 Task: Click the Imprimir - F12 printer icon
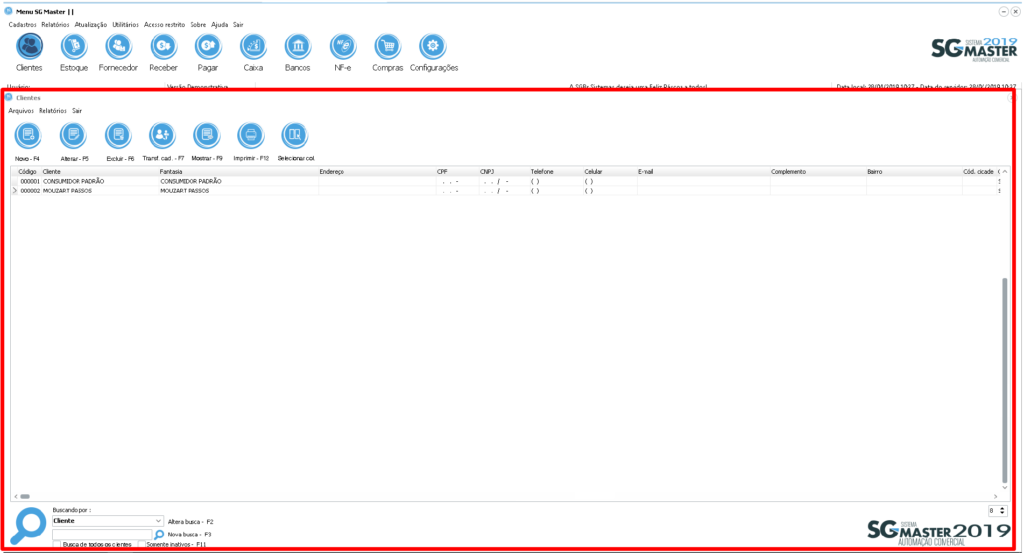(x=250, y=135)
